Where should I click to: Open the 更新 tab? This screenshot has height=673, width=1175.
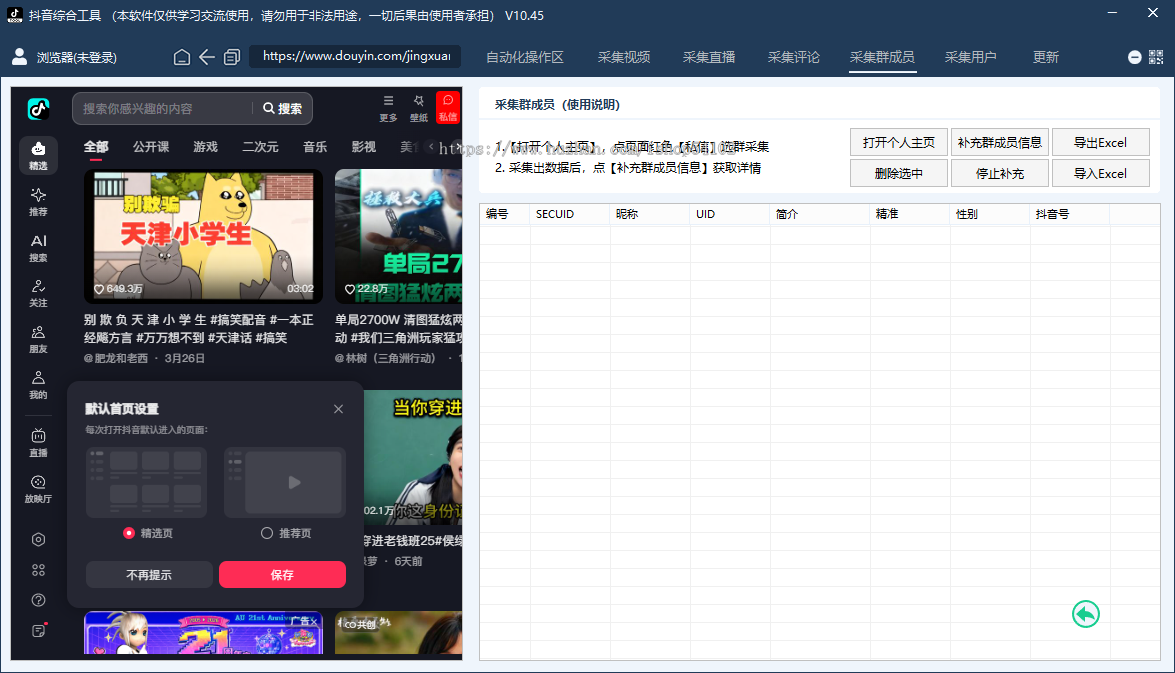[x=1045, y=57]
